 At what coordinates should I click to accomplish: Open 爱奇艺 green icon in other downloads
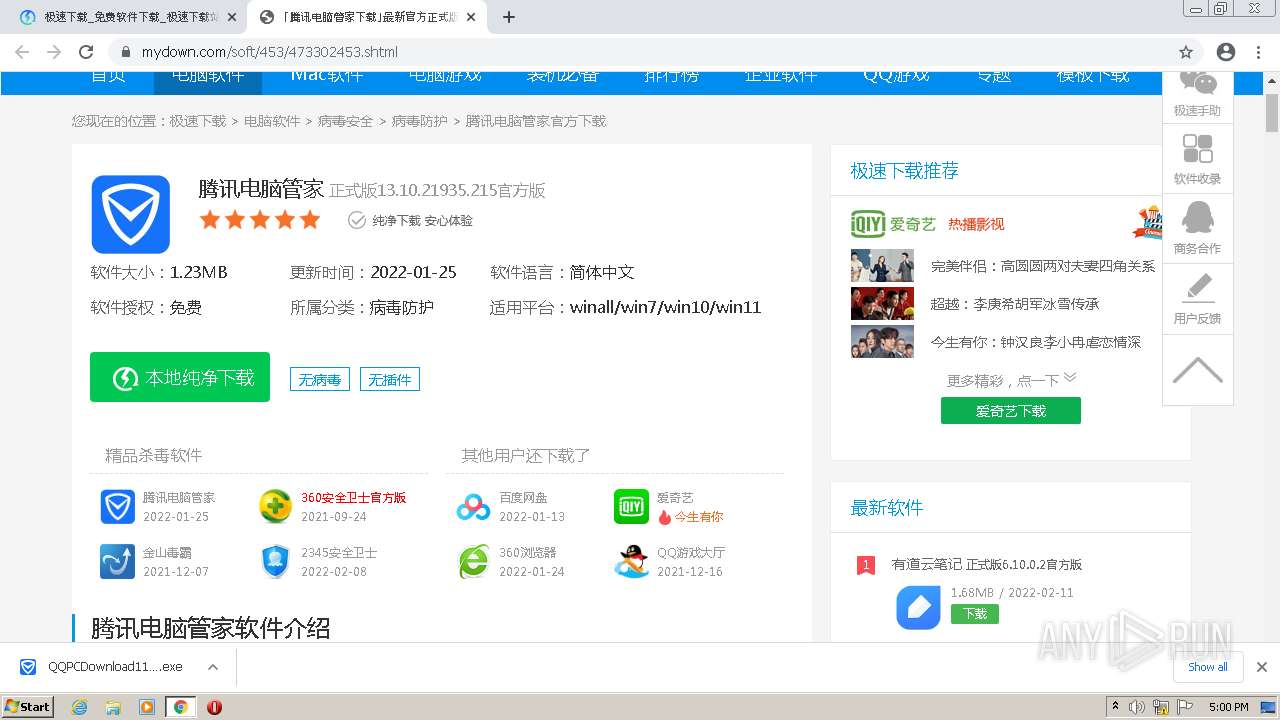click(x=631, y=507)
